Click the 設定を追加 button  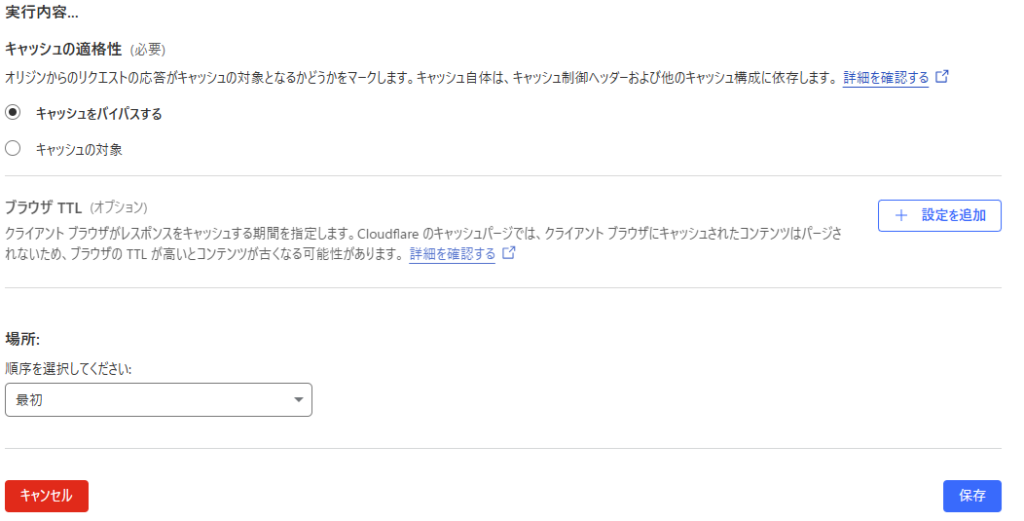[939, 215]
